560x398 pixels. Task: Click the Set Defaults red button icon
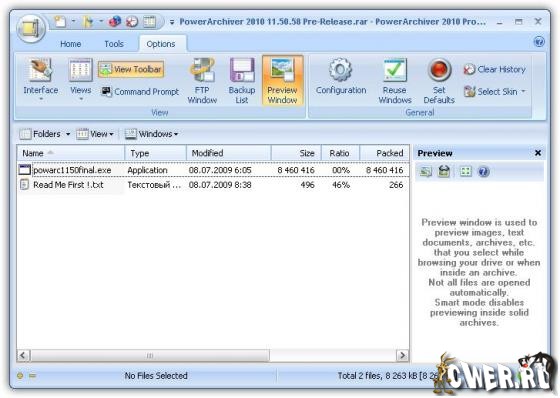pyautogui.click(x=439, y=70)
